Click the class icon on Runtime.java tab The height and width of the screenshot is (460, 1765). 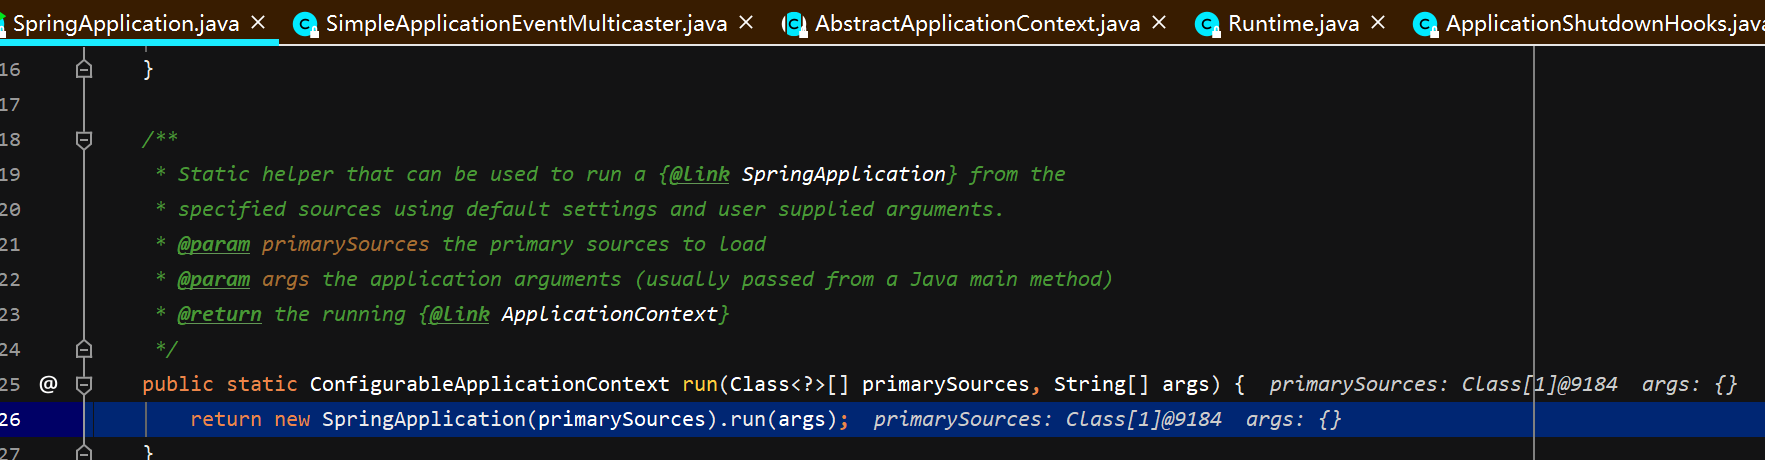click(1208, 24)
